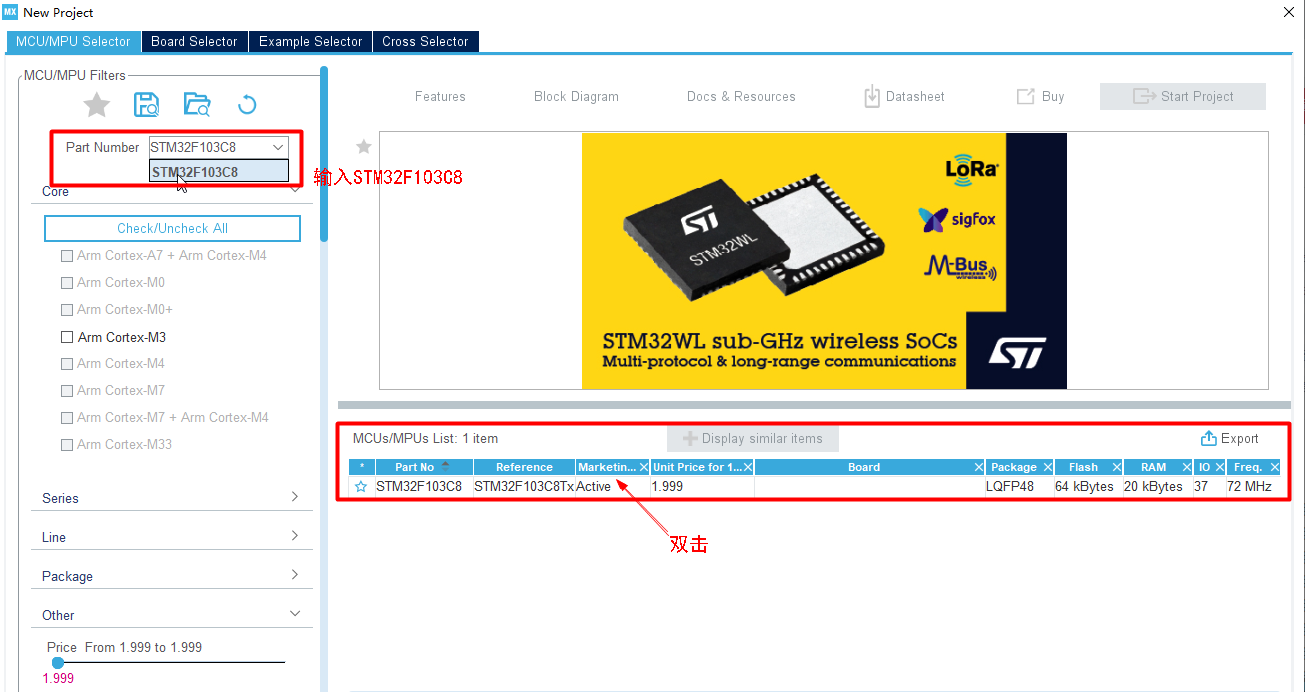Screen dimensions: 1305x692
Task: Check the Arm Cortex-M0+ box
Action: point(67,310)
